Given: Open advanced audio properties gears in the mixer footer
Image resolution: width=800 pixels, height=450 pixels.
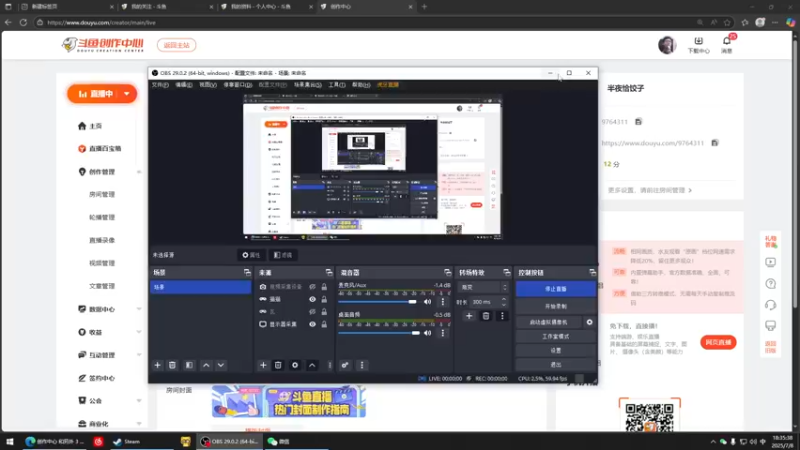Looking at the screenshot, I should [x=345, y=365].
